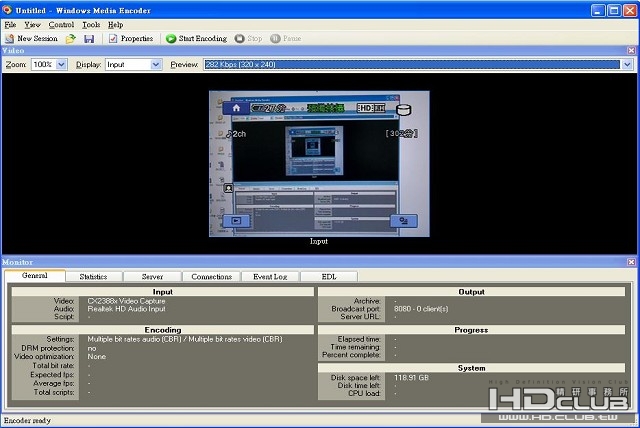
Task: Maximize the Windows Media Encoder window
Action: (x=614, y=10)
